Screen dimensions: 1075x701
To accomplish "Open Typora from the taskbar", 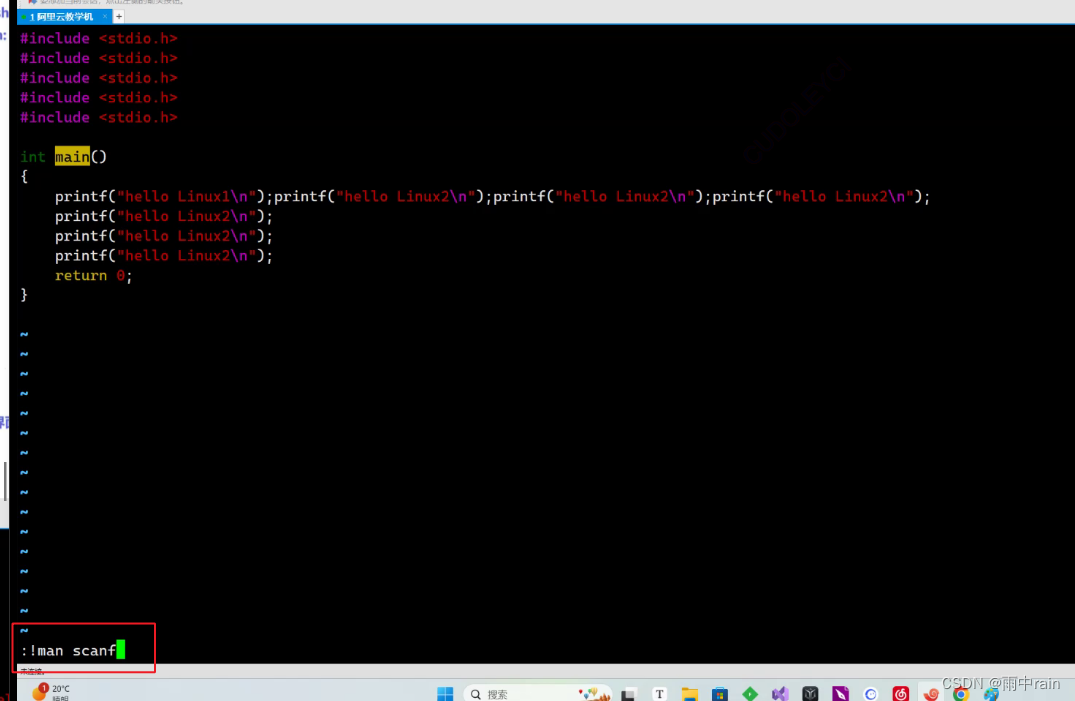I will click(660, 693).
